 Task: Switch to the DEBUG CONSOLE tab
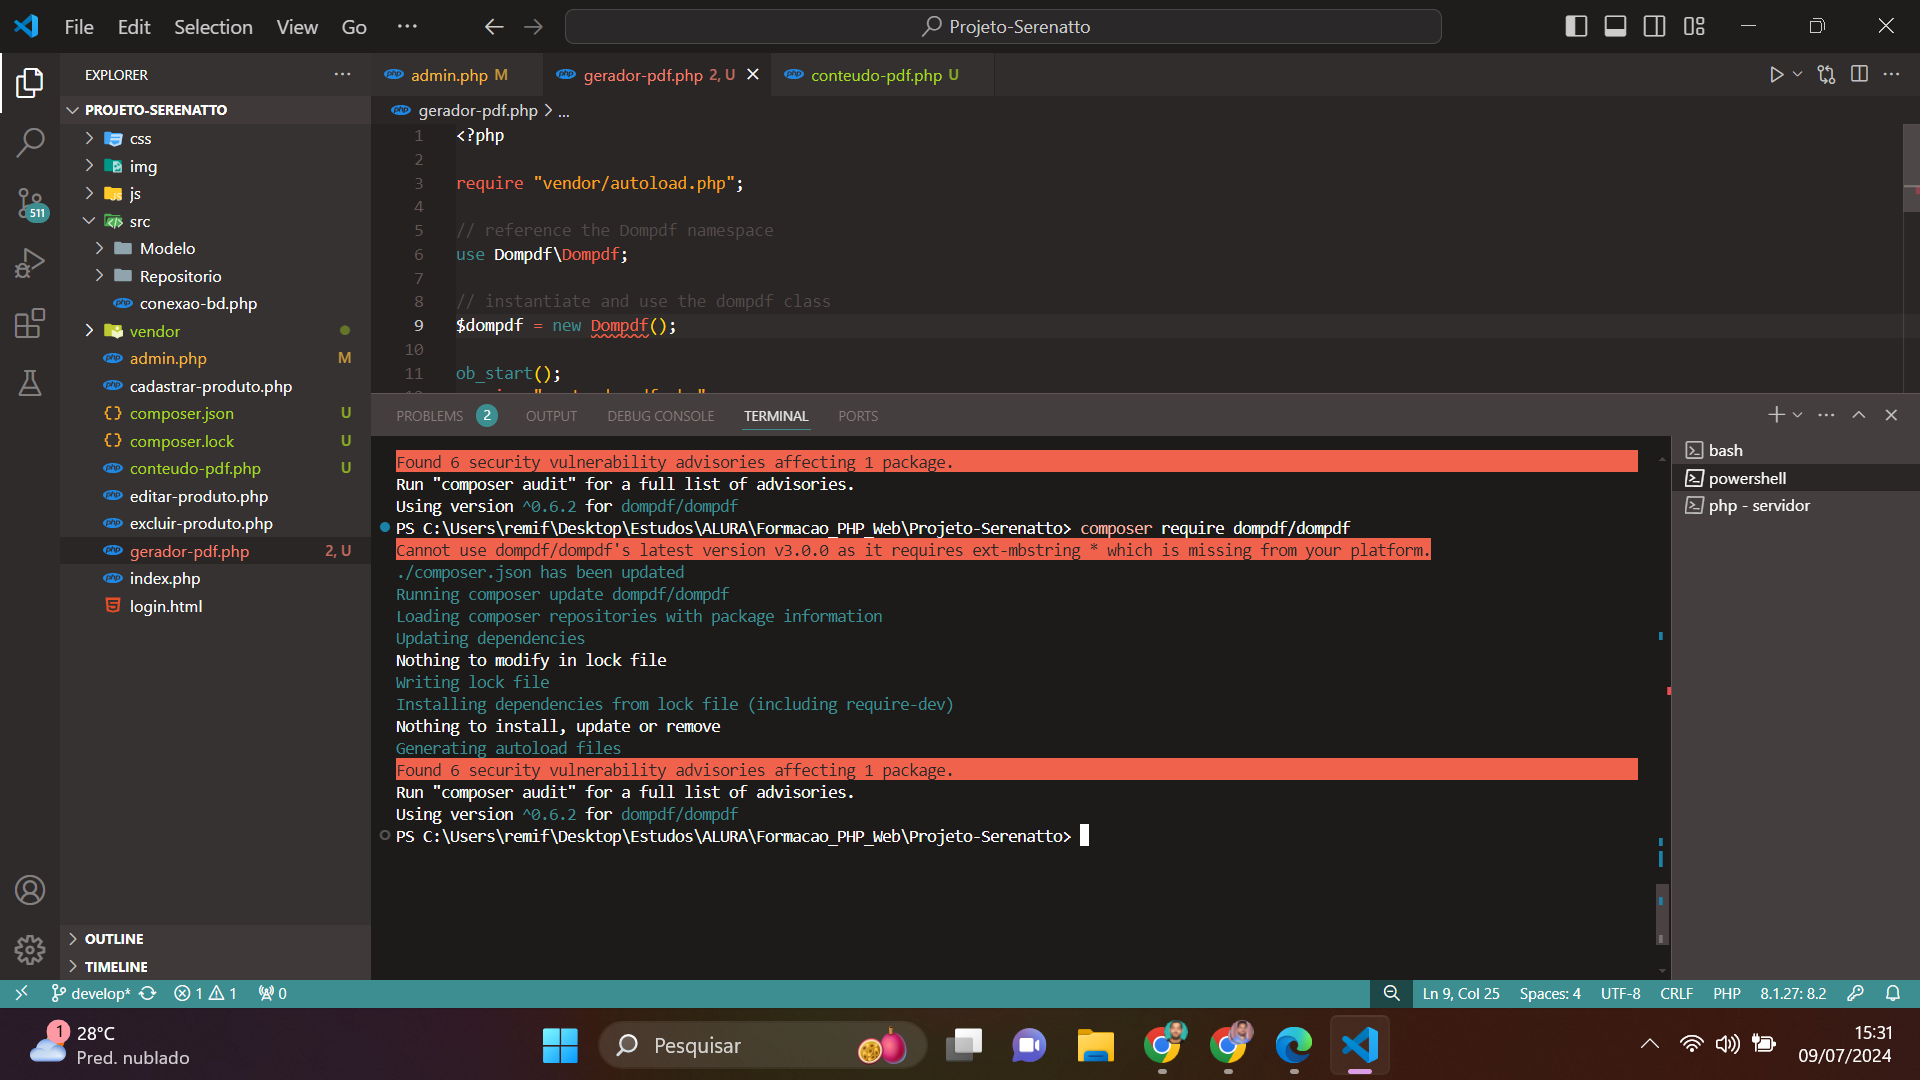tap(660, 416)
